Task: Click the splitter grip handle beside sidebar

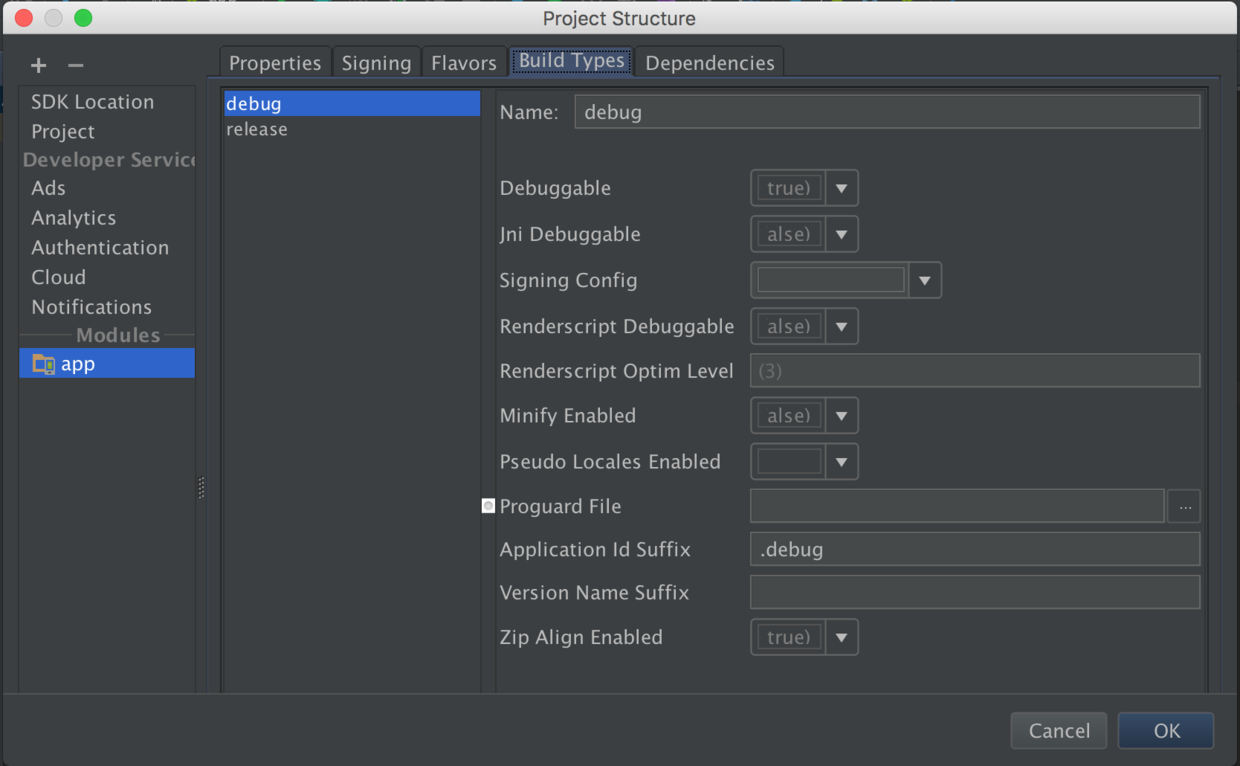Action: tap(201, 488)
